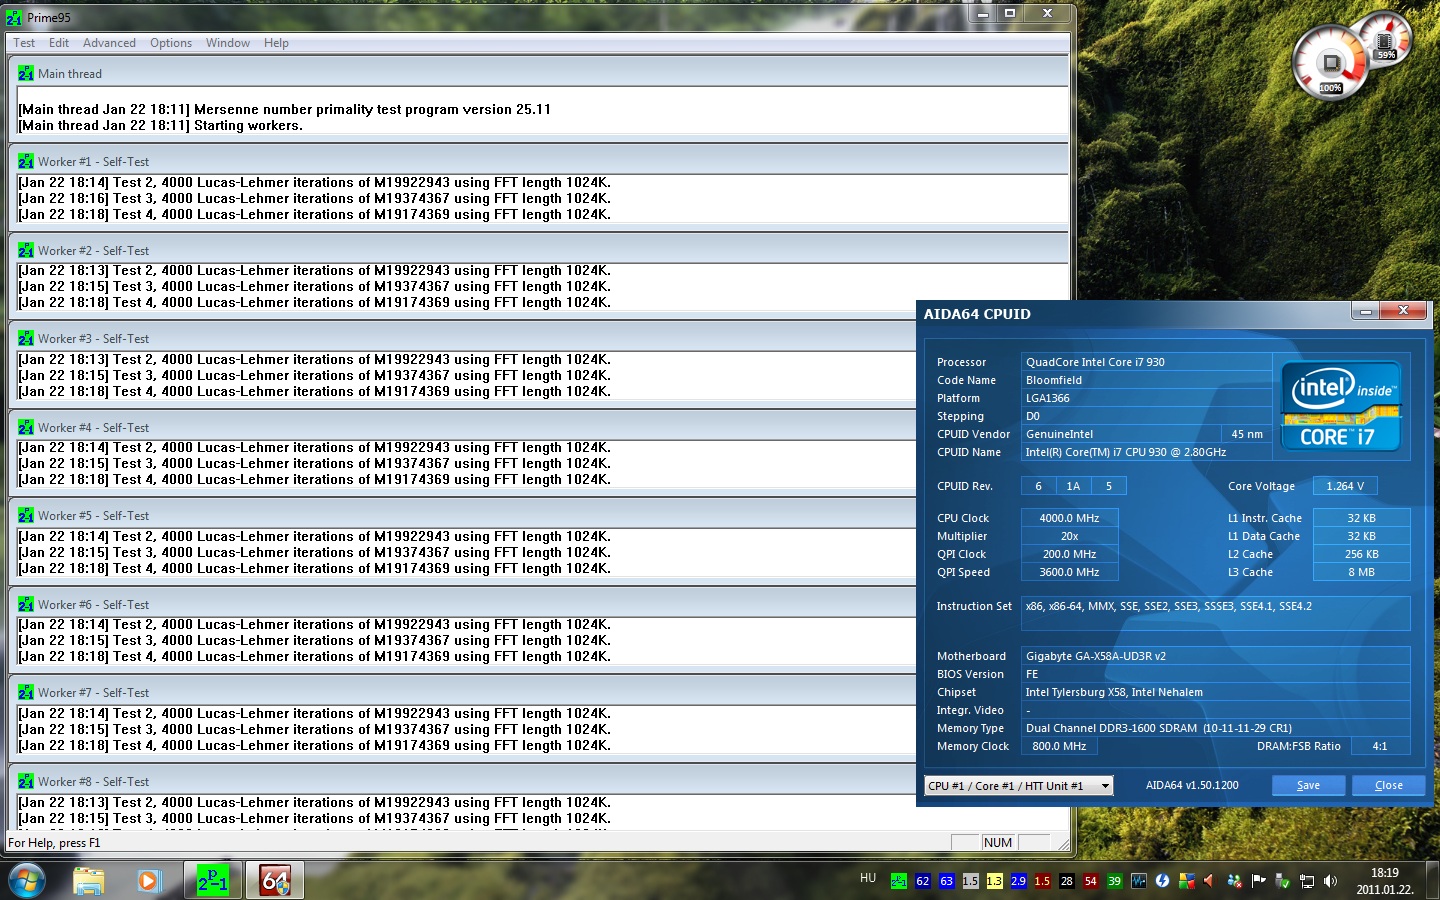Open the Test menu in Prime95
1440x900 pixels.
[24, 43]
